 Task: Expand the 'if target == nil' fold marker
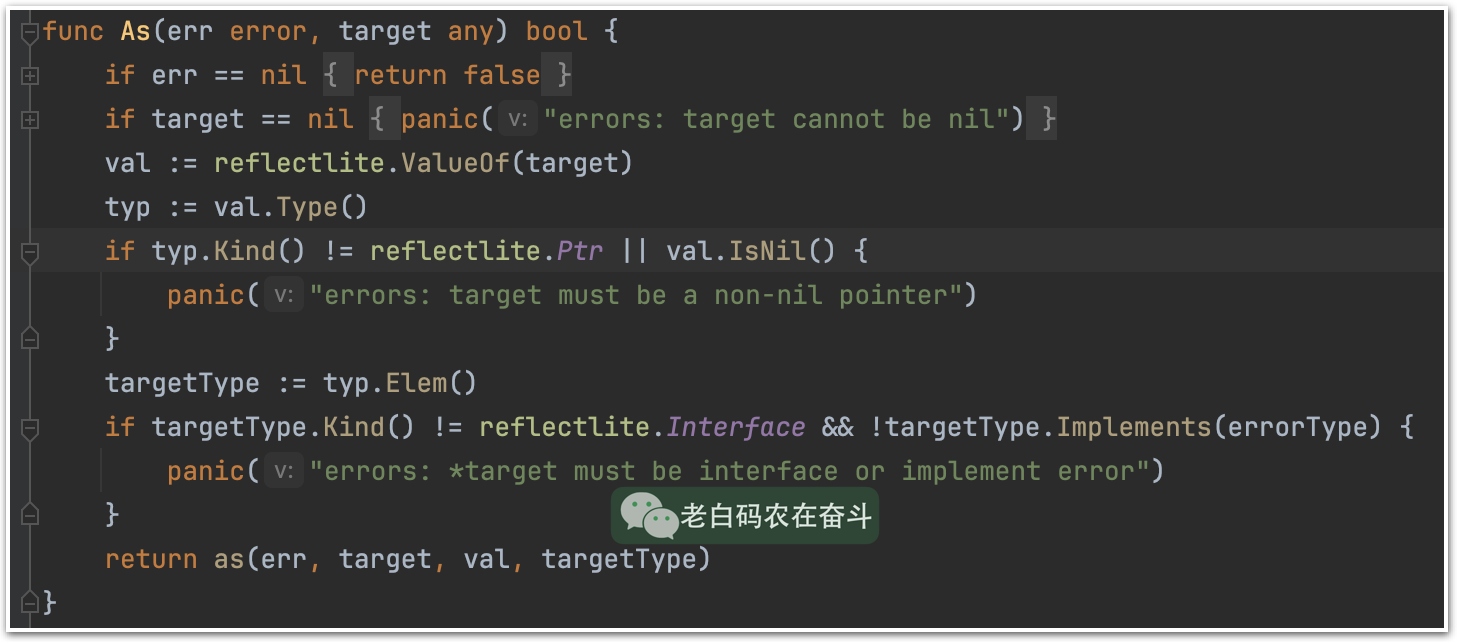(x=30, y=120)
